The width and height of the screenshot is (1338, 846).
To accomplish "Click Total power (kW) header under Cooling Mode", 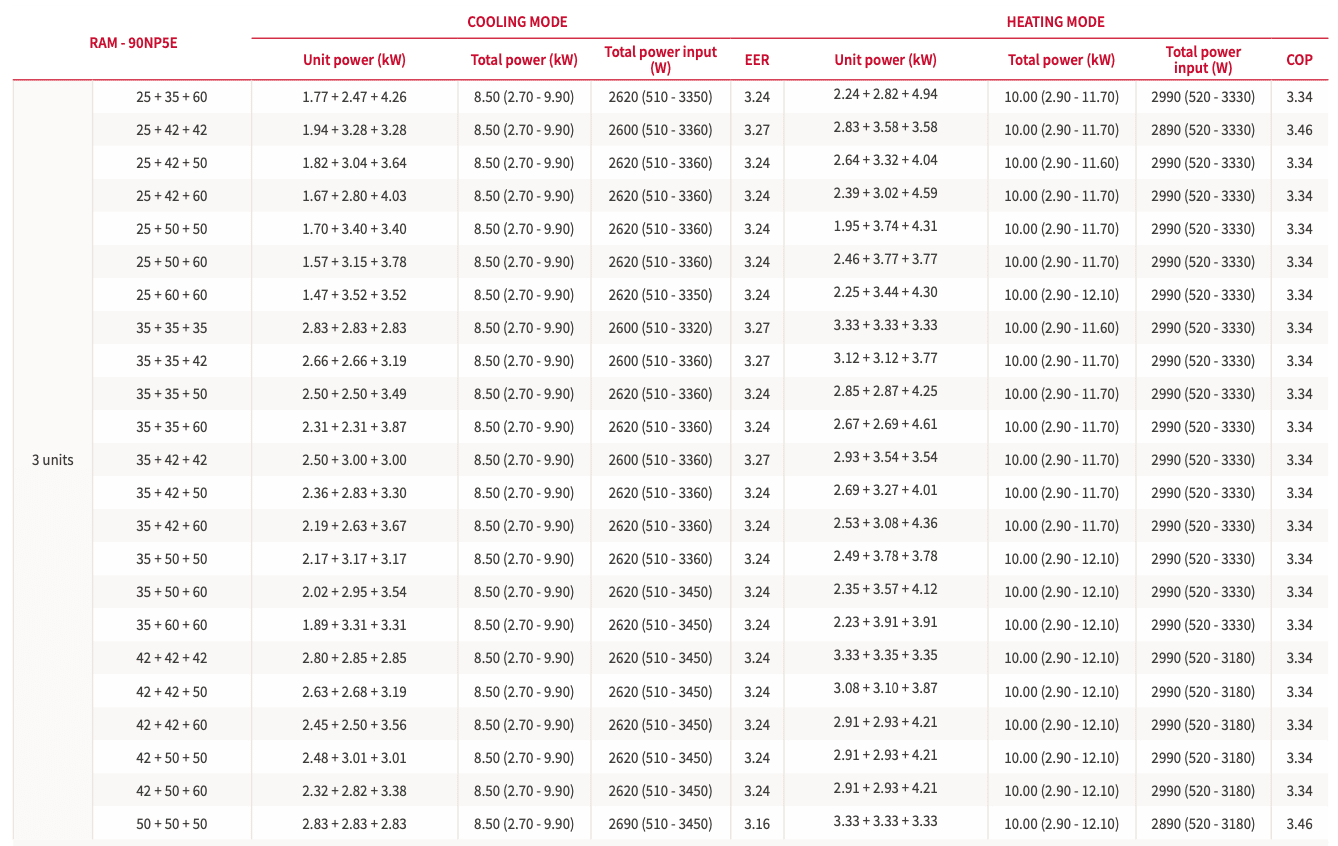I will click(x=524, y=60).
